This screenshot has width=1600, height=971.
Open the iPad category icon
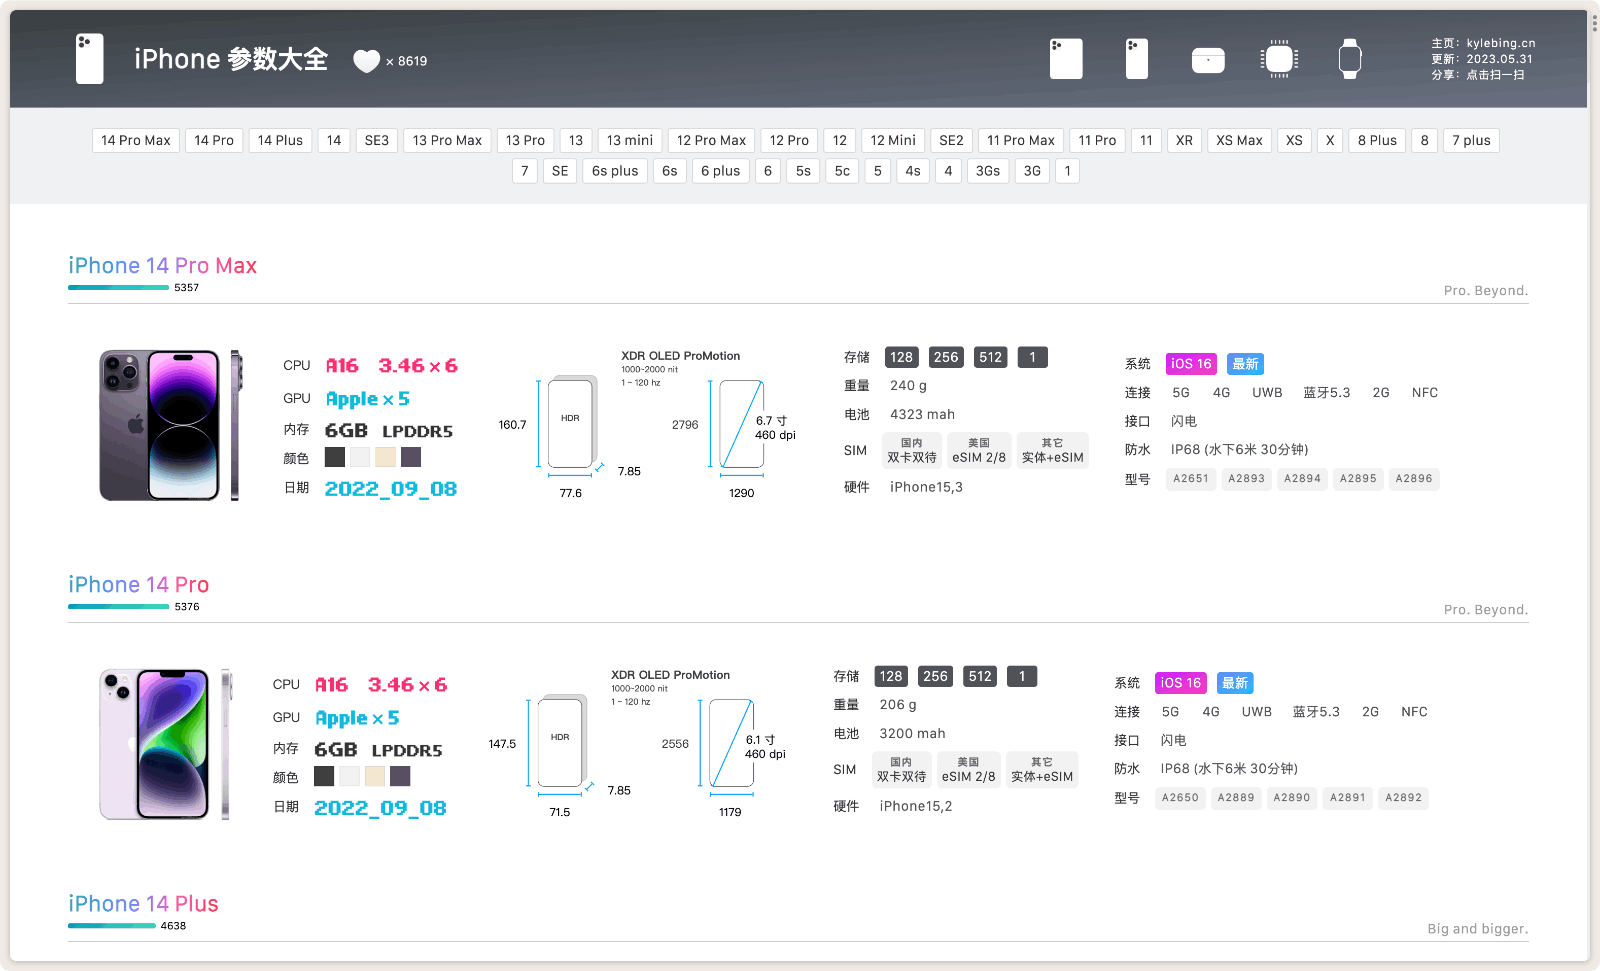[x=1066, y=59]
